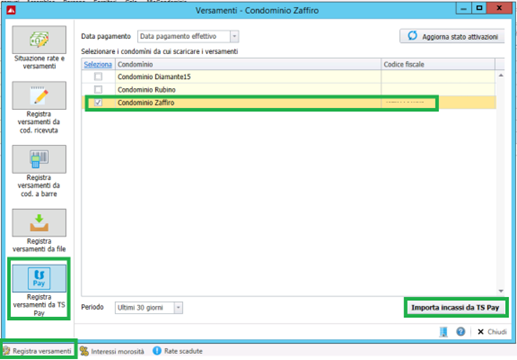Minimize the Versamenti window
This screenshot has width=517, height=360.
(463, 8)
